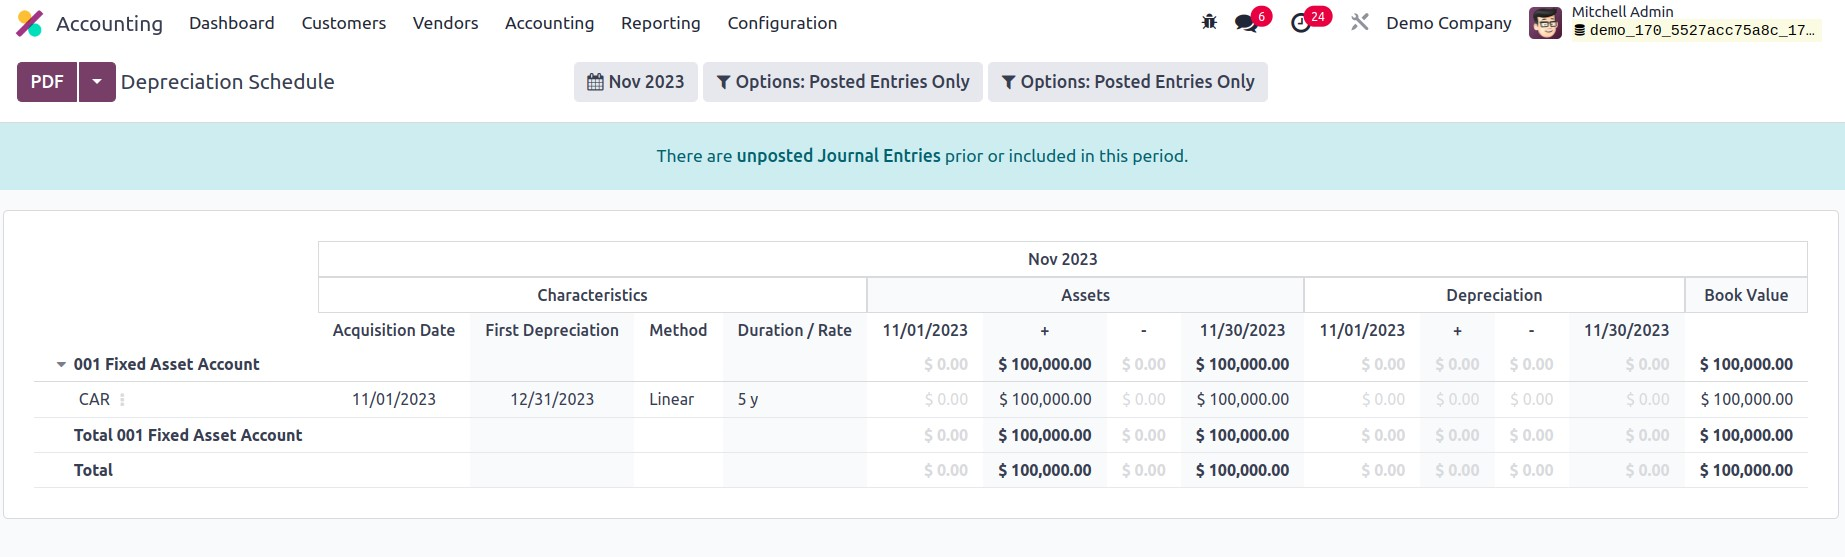Open the activities clock icon

(x=1301, y=23)
